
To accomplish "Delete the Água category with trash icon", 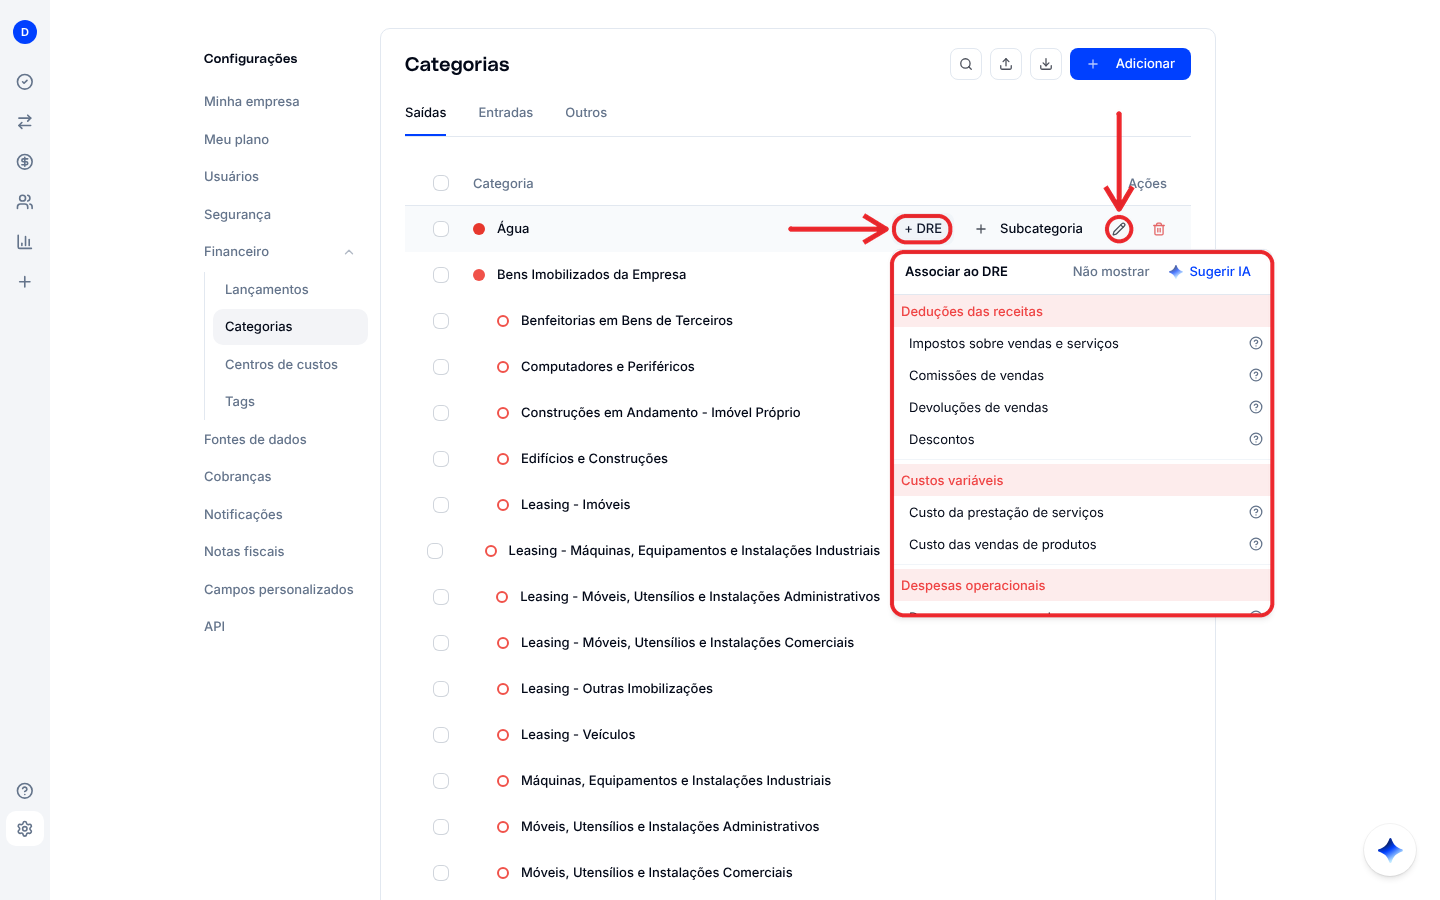I will [1159, 229].
